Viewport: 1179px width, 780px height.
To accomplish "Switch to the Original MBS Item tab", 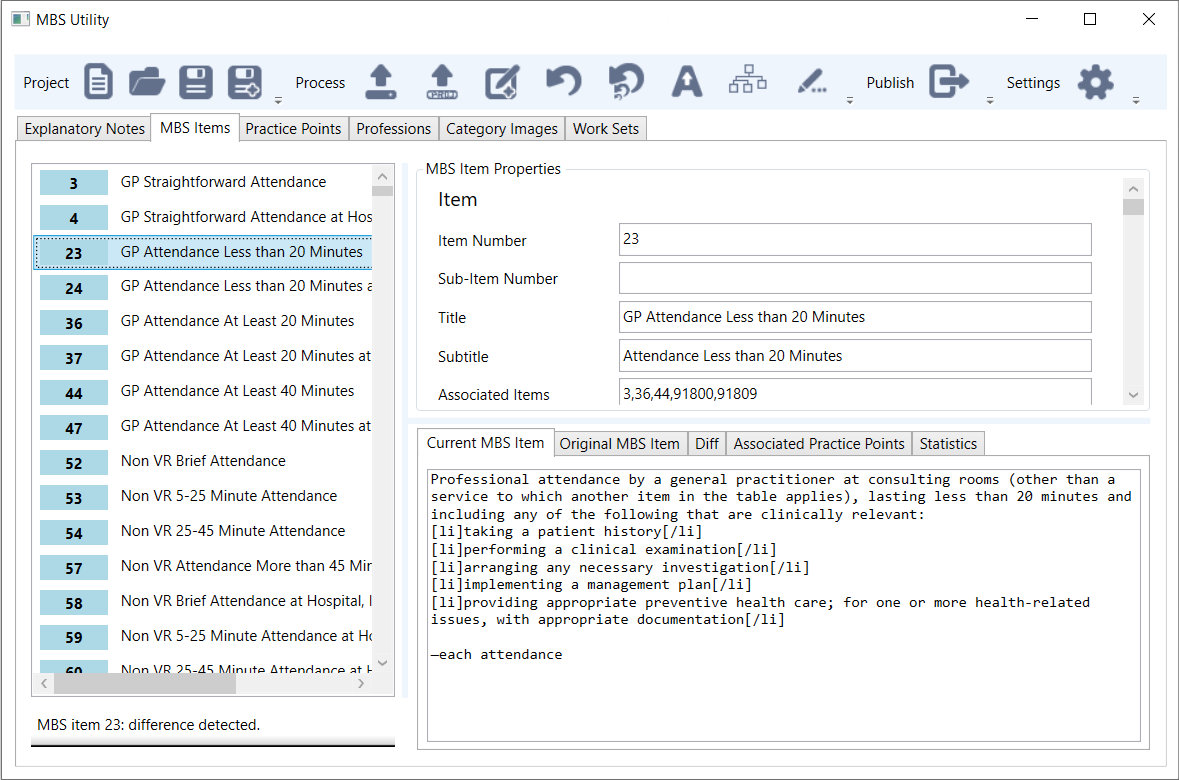I will (620, 444).
